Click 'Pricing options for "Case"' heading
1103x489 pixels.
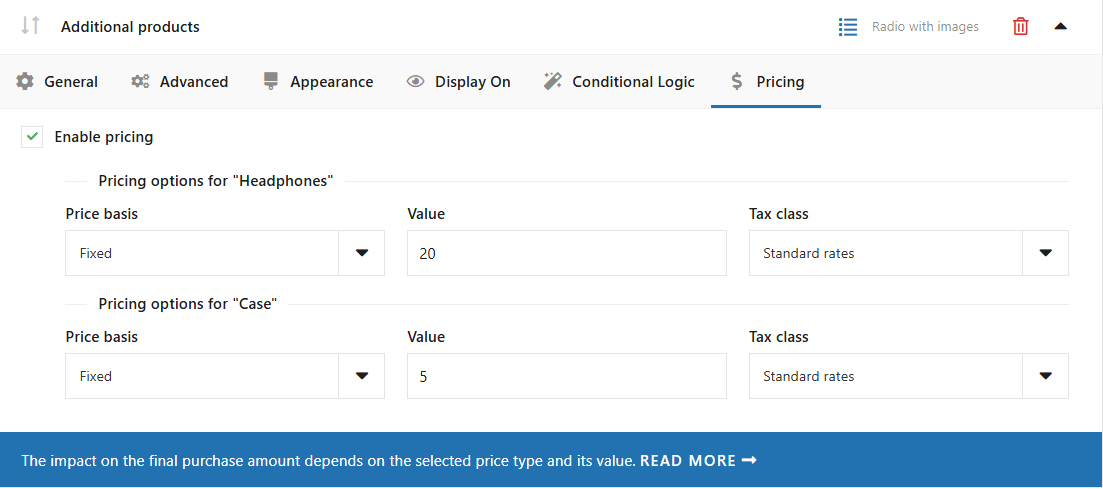click(x=188, y=304)
